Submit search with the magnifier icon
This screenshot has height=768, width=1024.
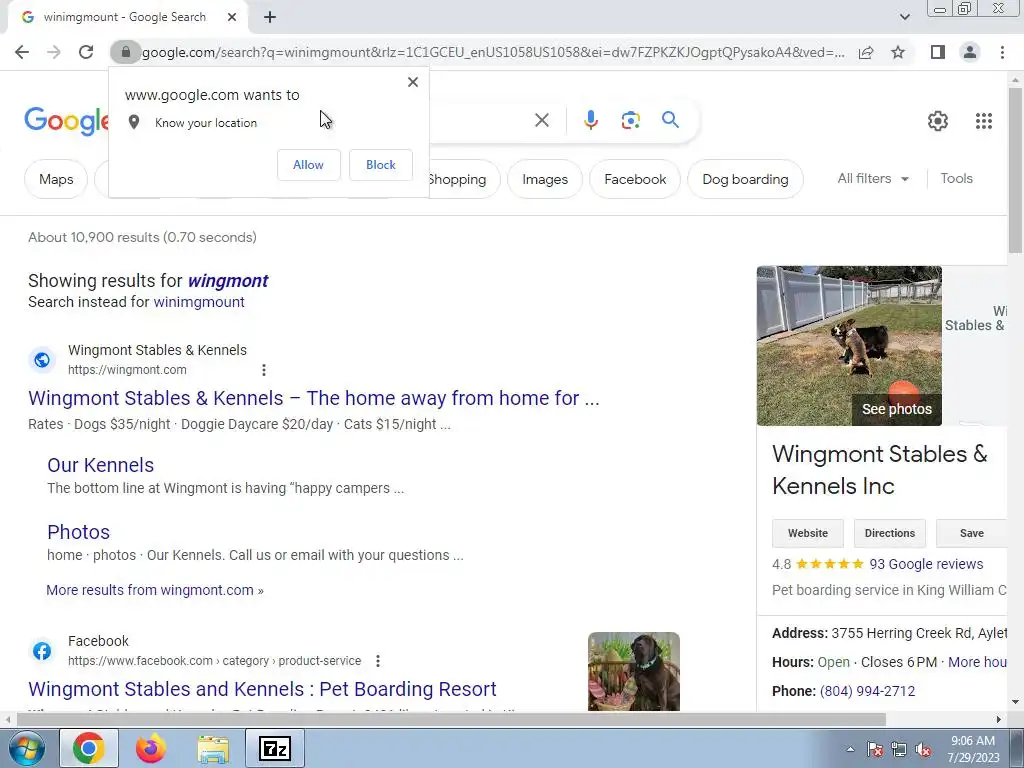coord(670,120)
